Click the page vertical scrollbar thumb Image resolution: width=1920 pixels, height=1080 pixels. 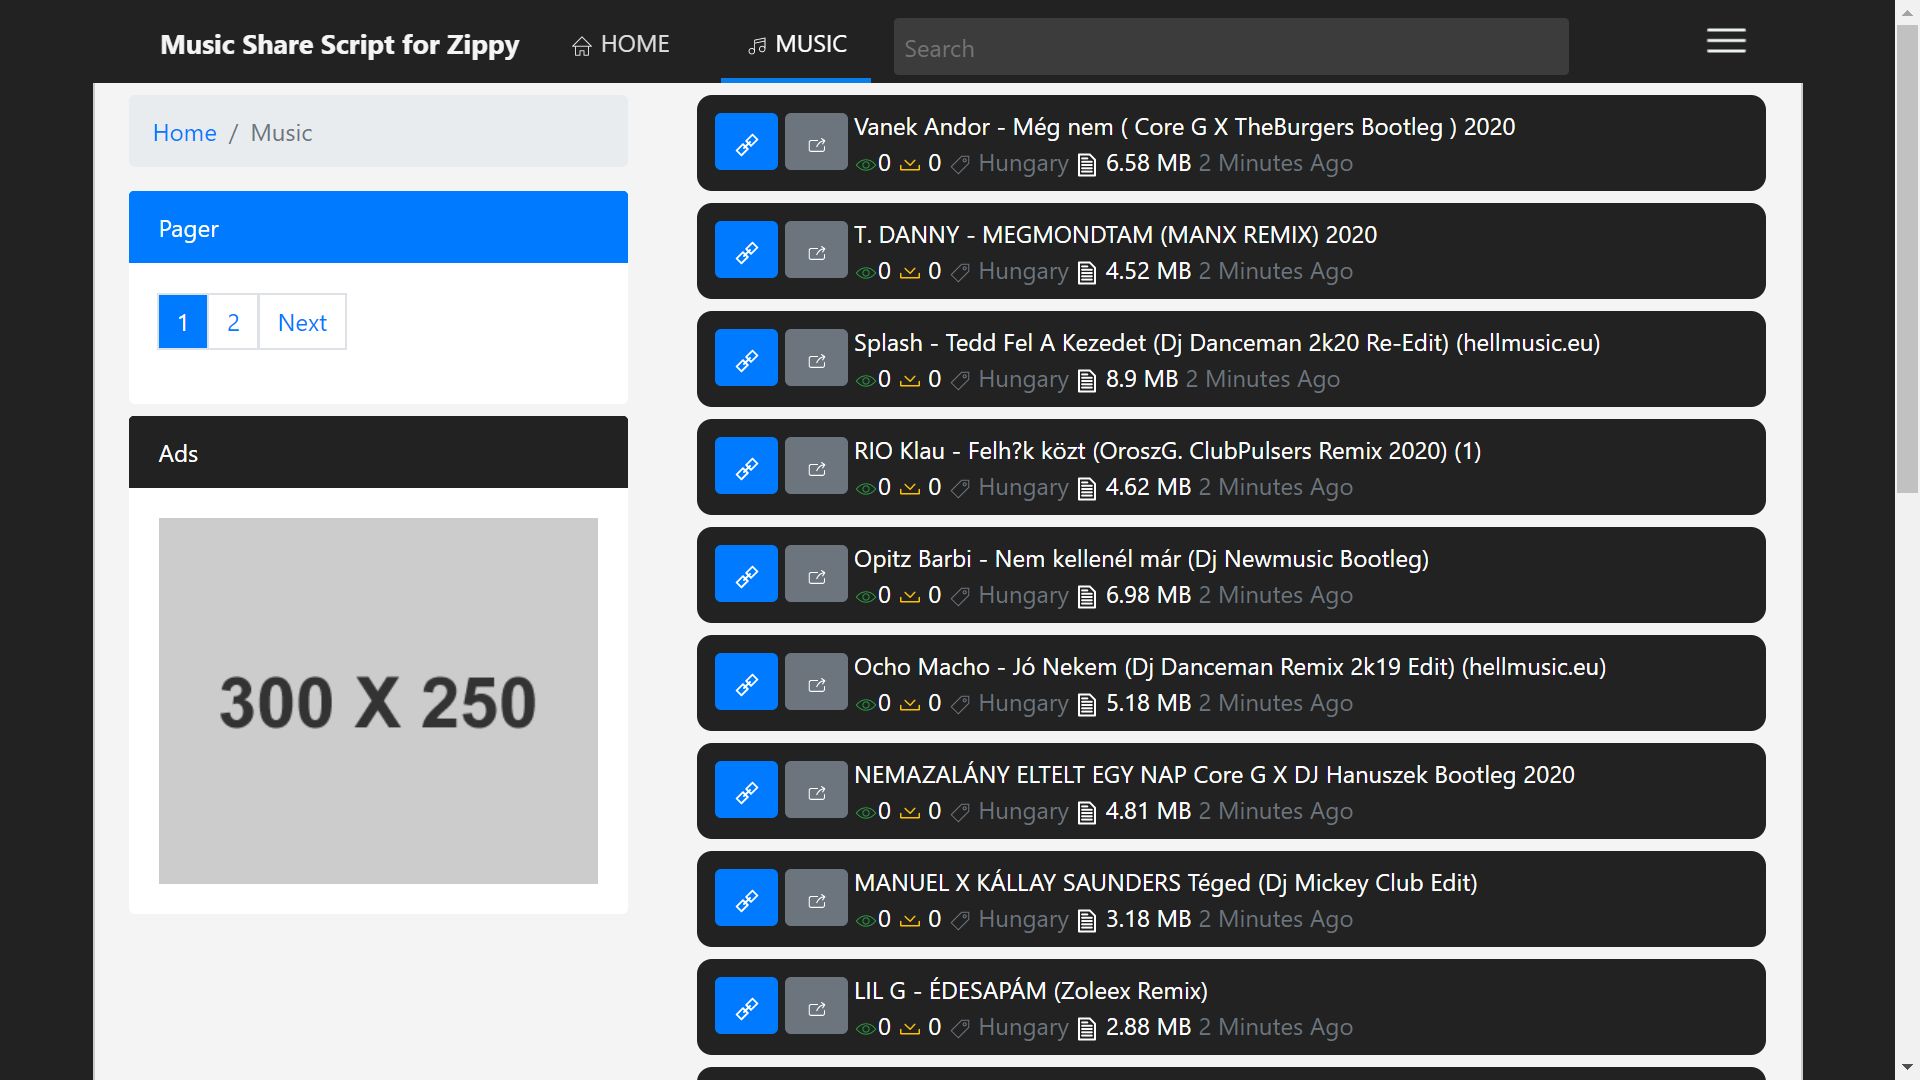(1907, 260)
